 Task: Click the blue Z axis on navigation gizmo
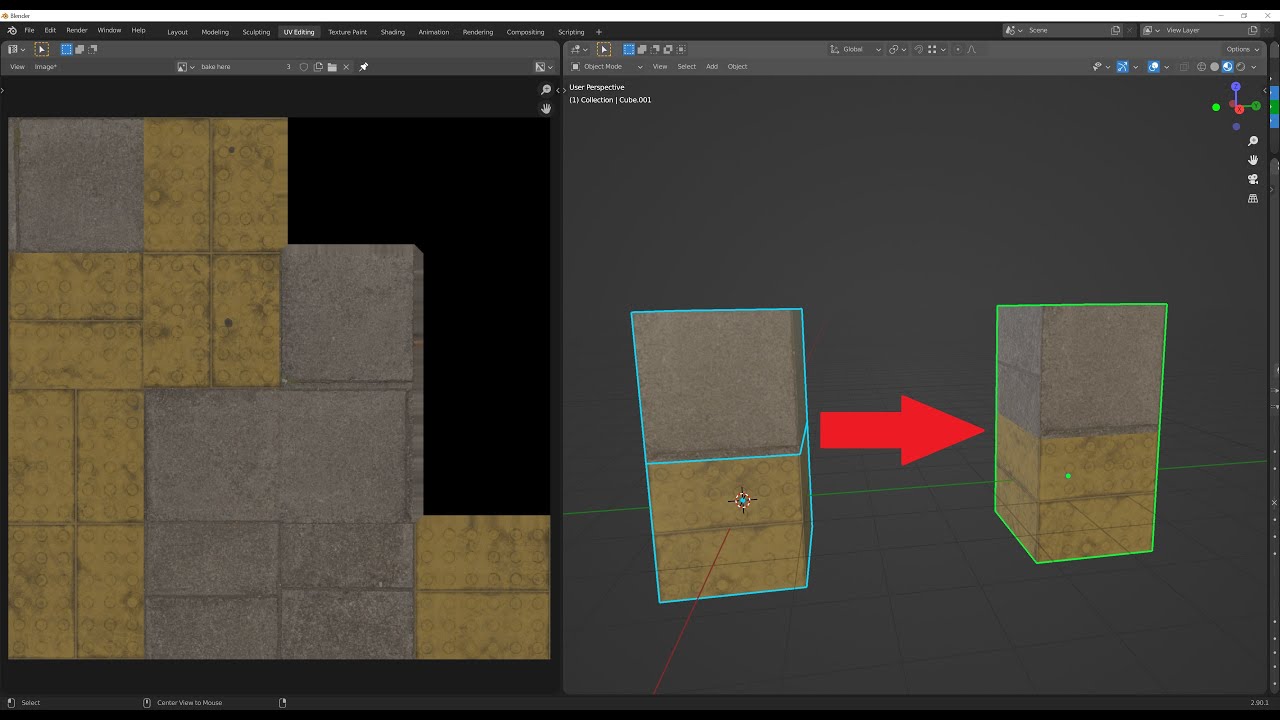[x=1236, y=87]
